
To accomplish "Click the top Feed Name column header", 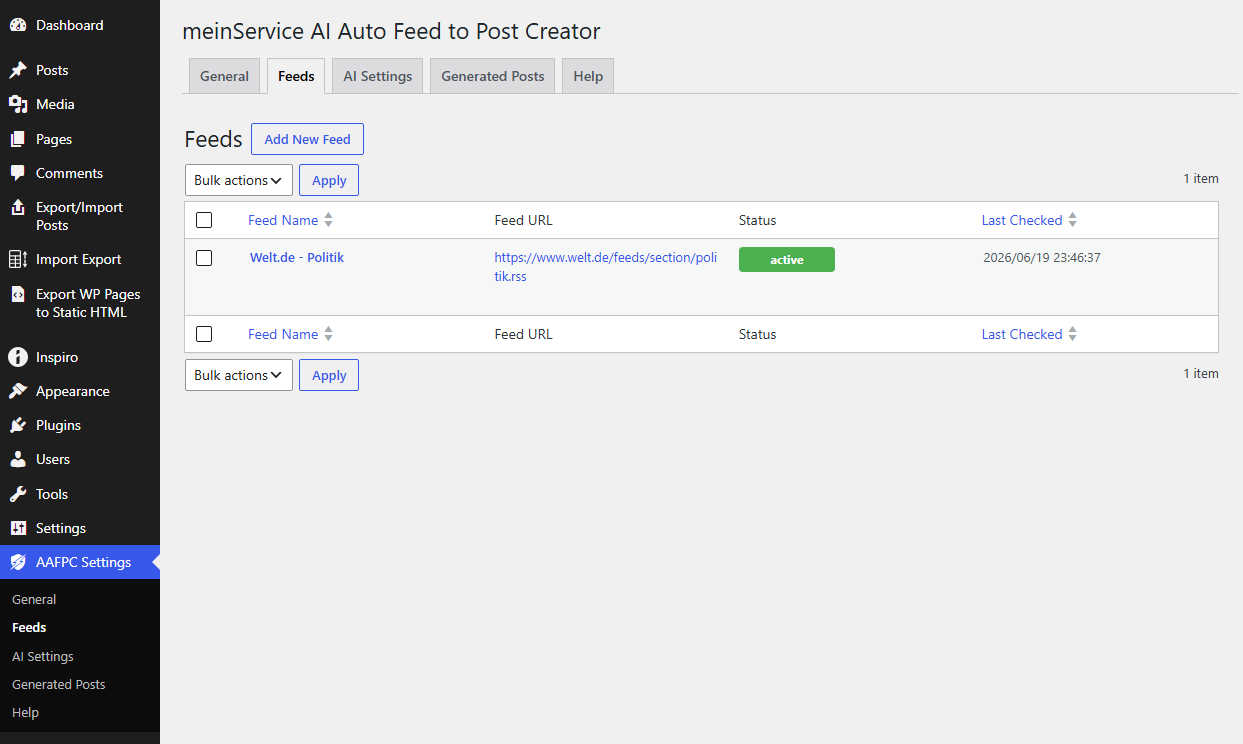I will pyautogui.click(x=283, y=220).
